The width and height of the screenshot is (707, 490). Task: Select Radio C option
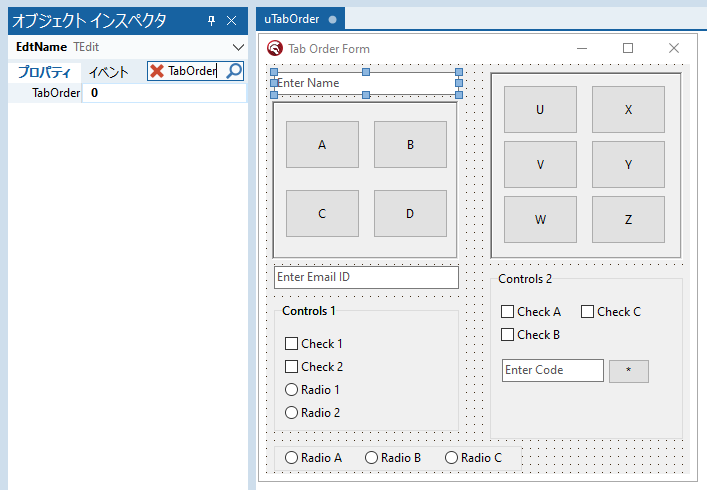click(451, 458)
